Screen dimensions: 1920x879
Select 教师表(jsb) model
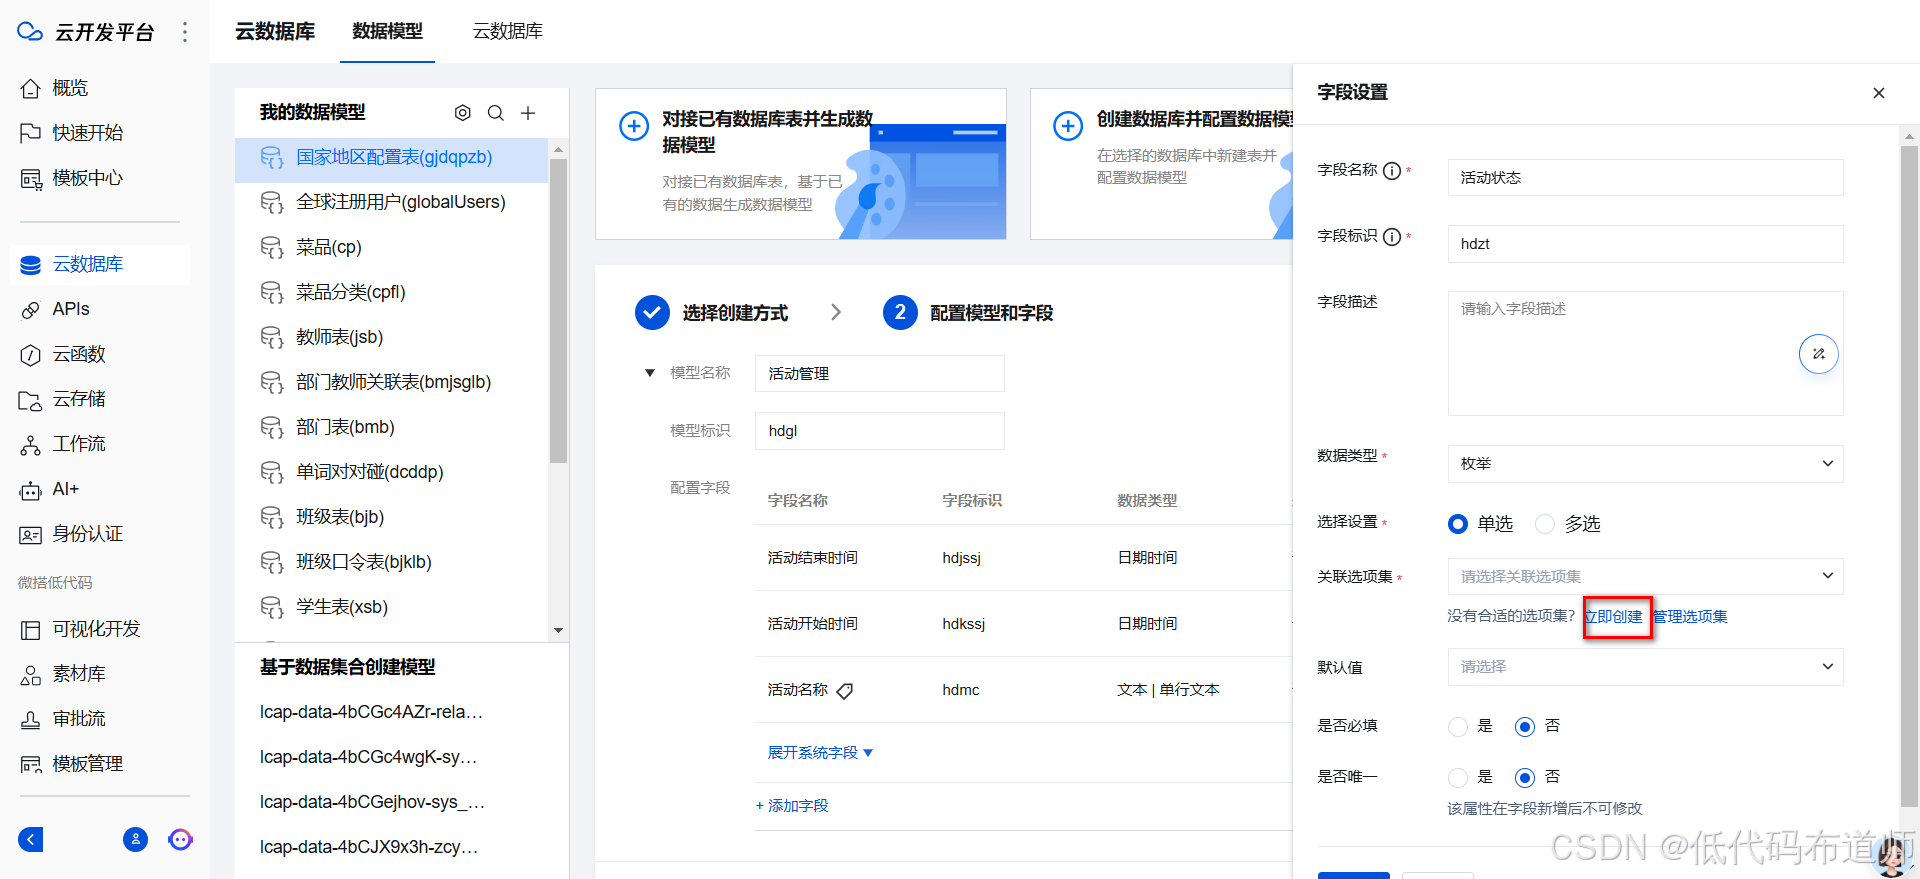coord(391,338)
